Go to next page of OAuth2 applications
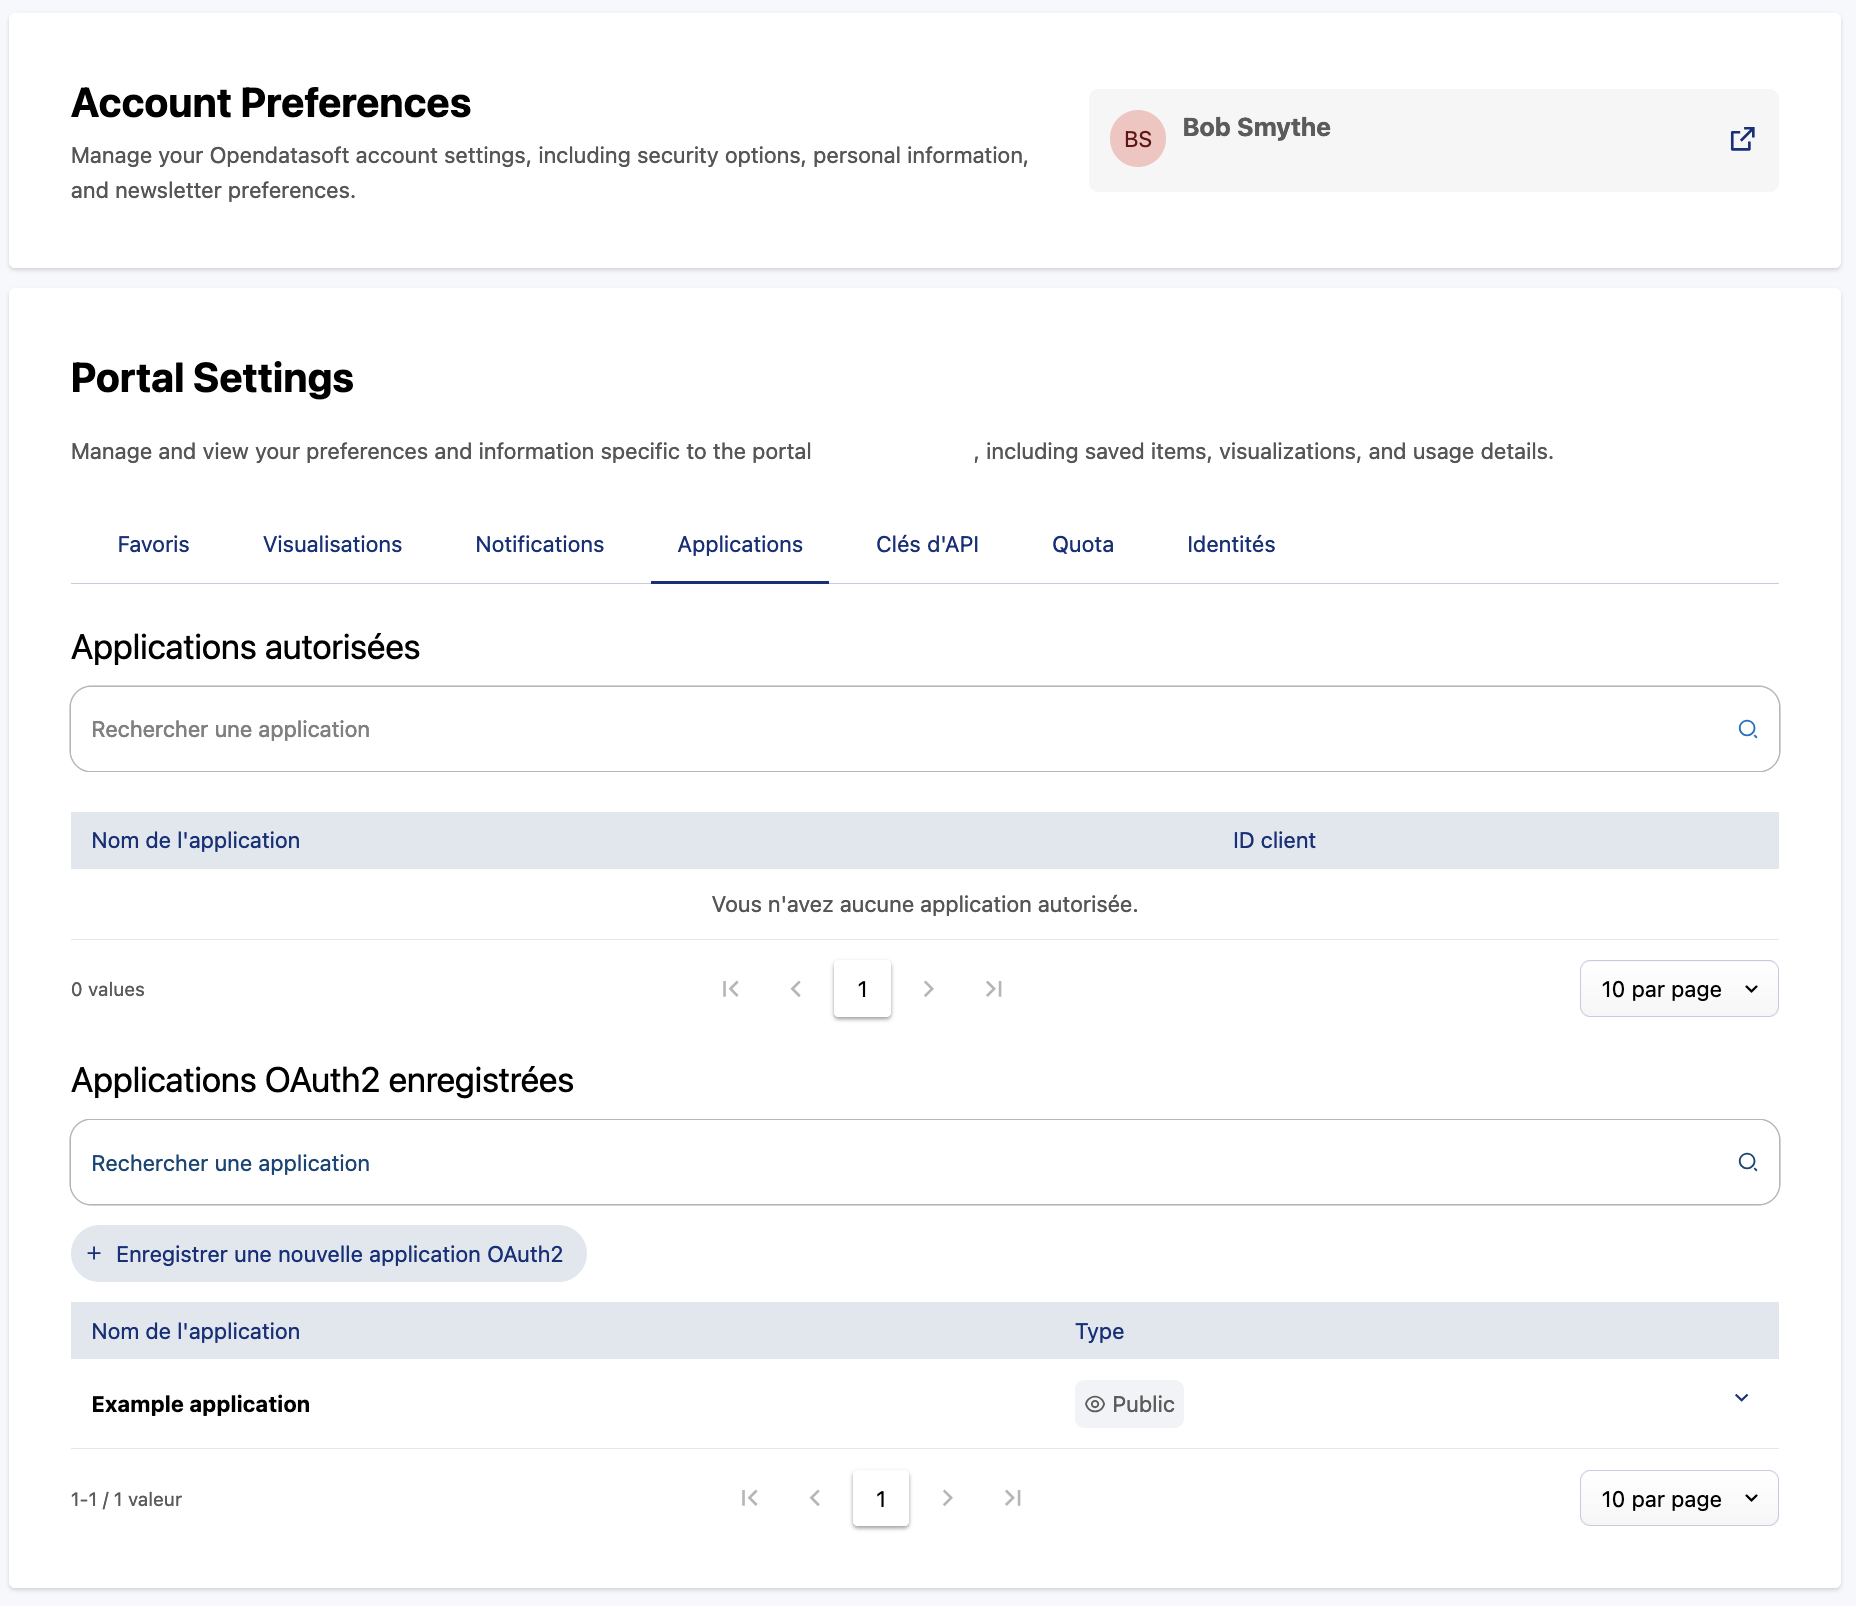This screenshot has height=1606, width=1856. tap(947, 1498)
